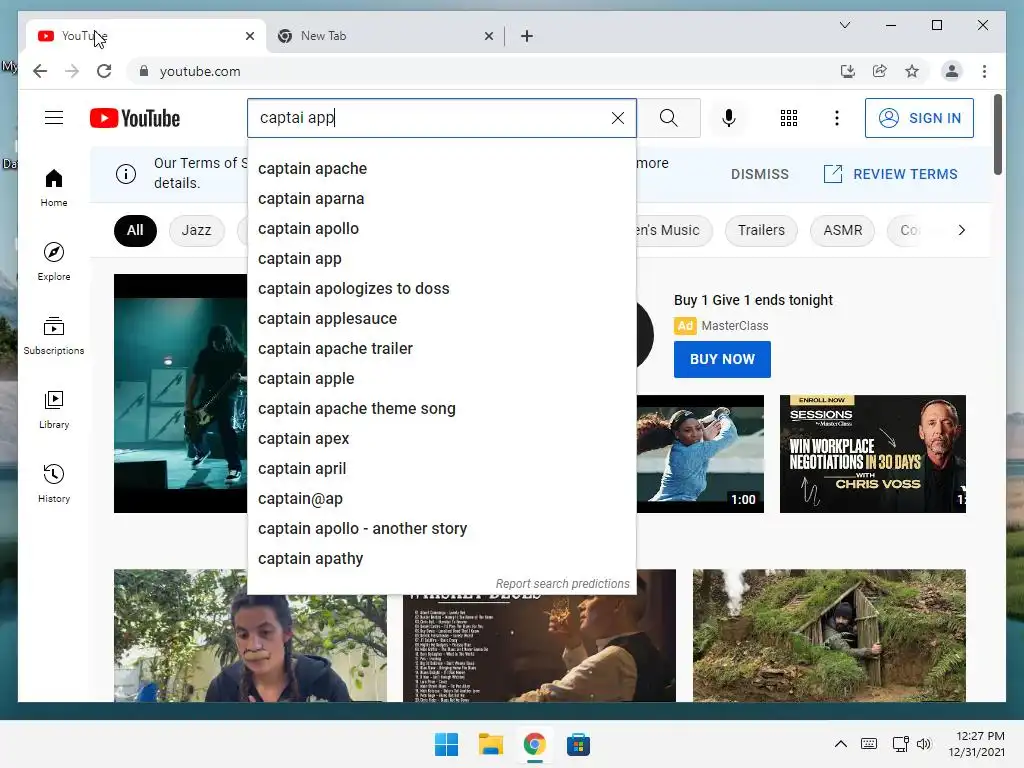
Task: Choose suggestion 'captain april'
Action: (x=441, y=469)
